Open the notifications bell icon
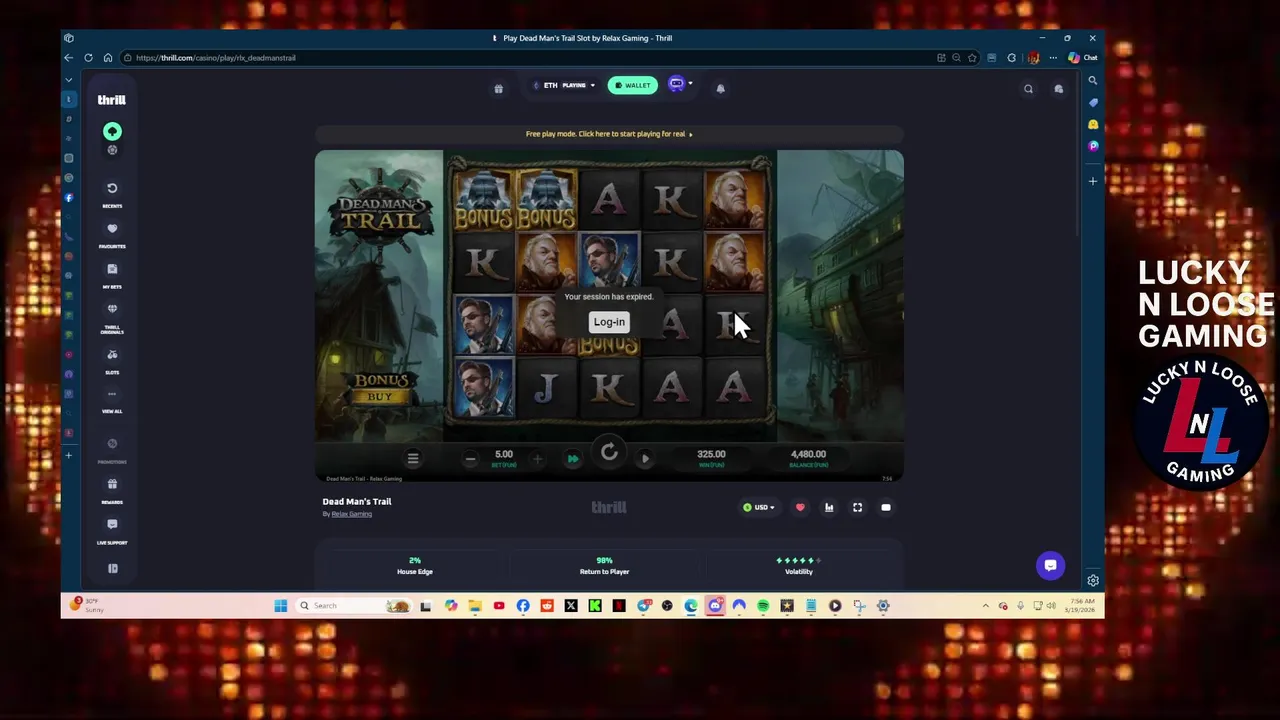 720,88
